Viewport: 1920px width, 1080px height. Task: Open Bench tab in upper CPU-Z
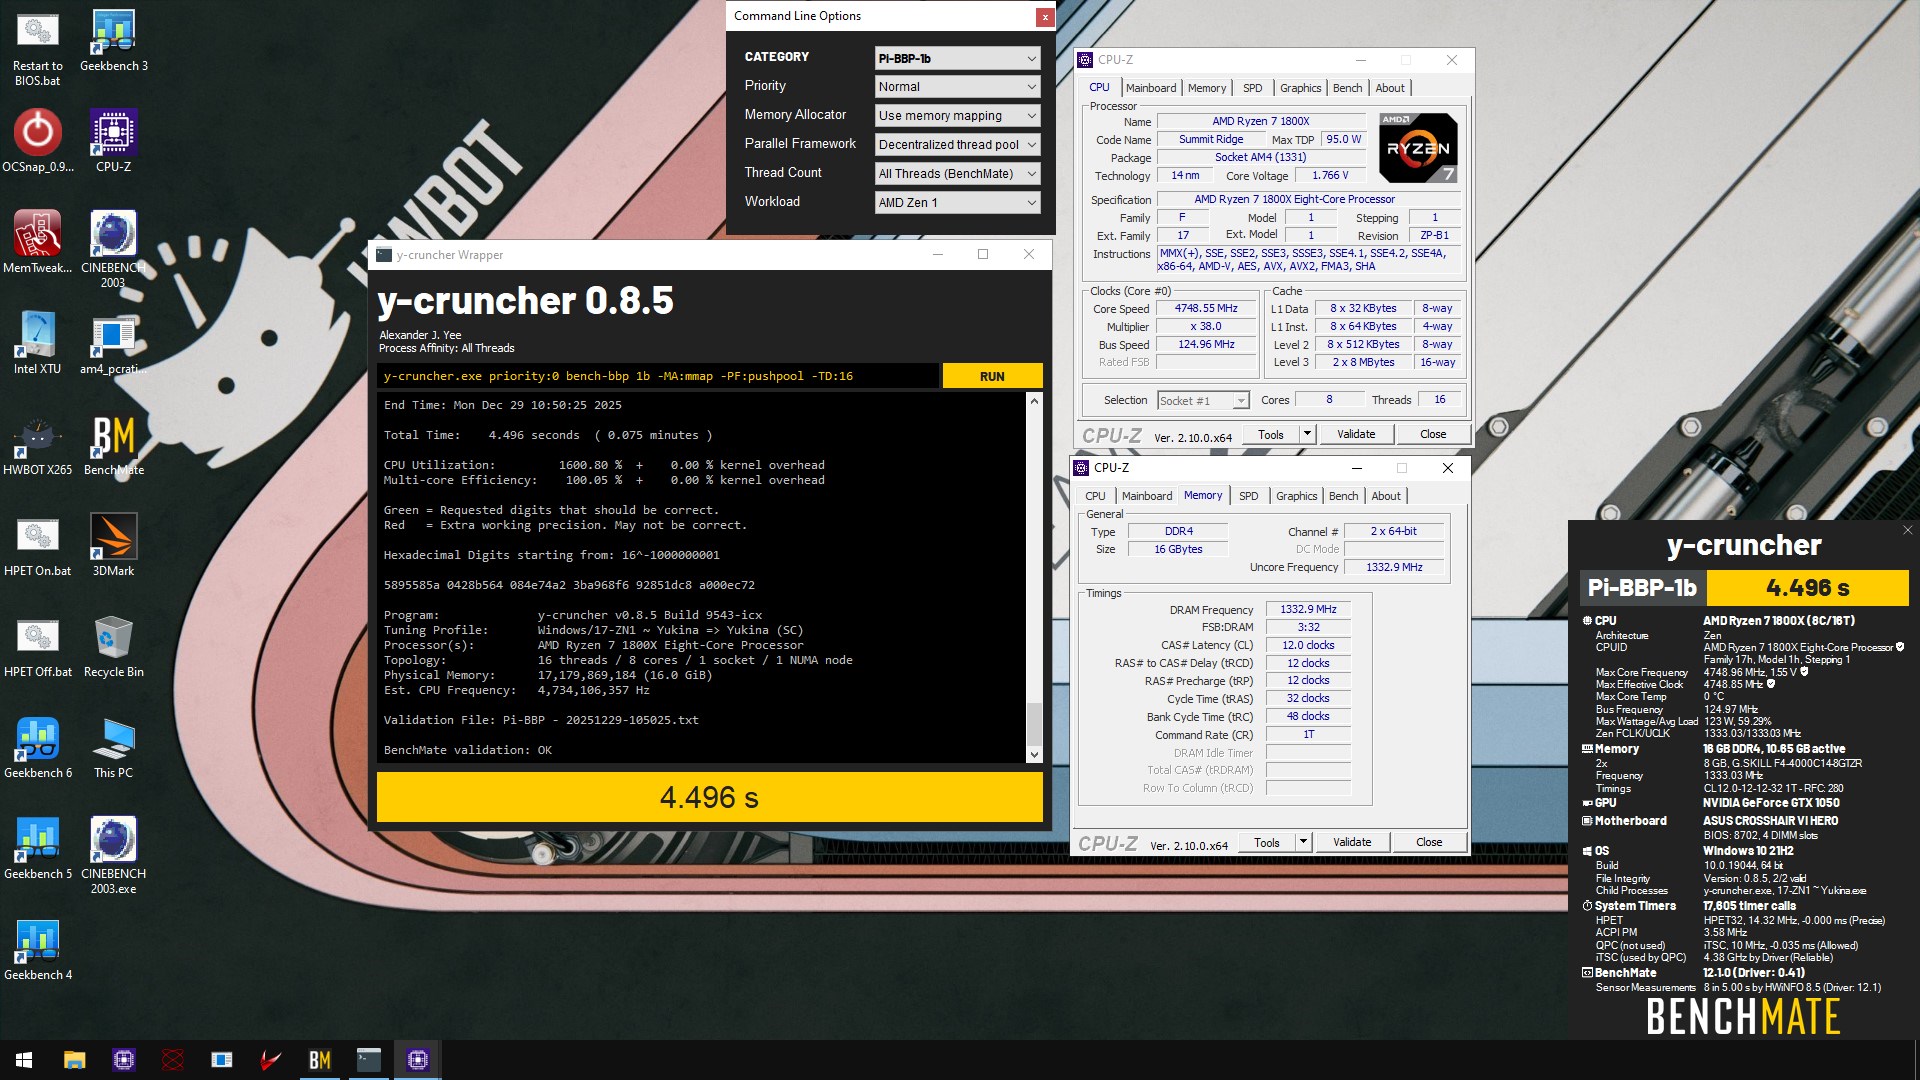tap(1347, 88)
